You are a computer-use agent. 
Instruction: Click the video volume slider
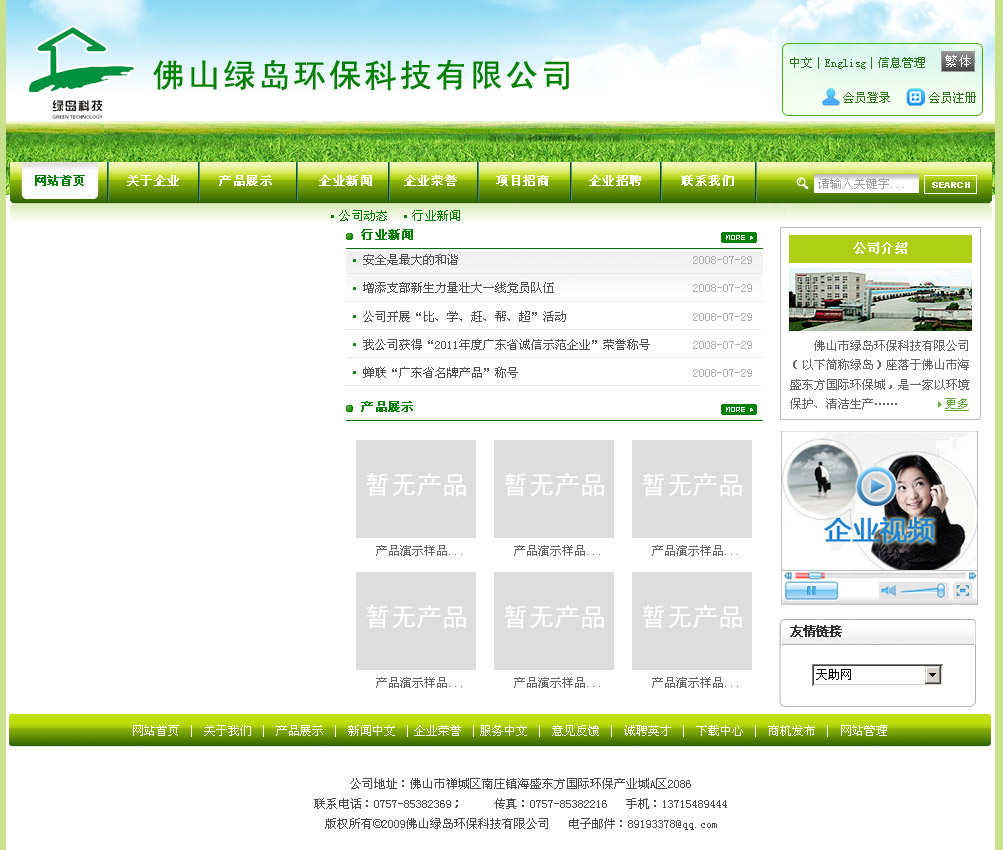click(x=922, y=591)
